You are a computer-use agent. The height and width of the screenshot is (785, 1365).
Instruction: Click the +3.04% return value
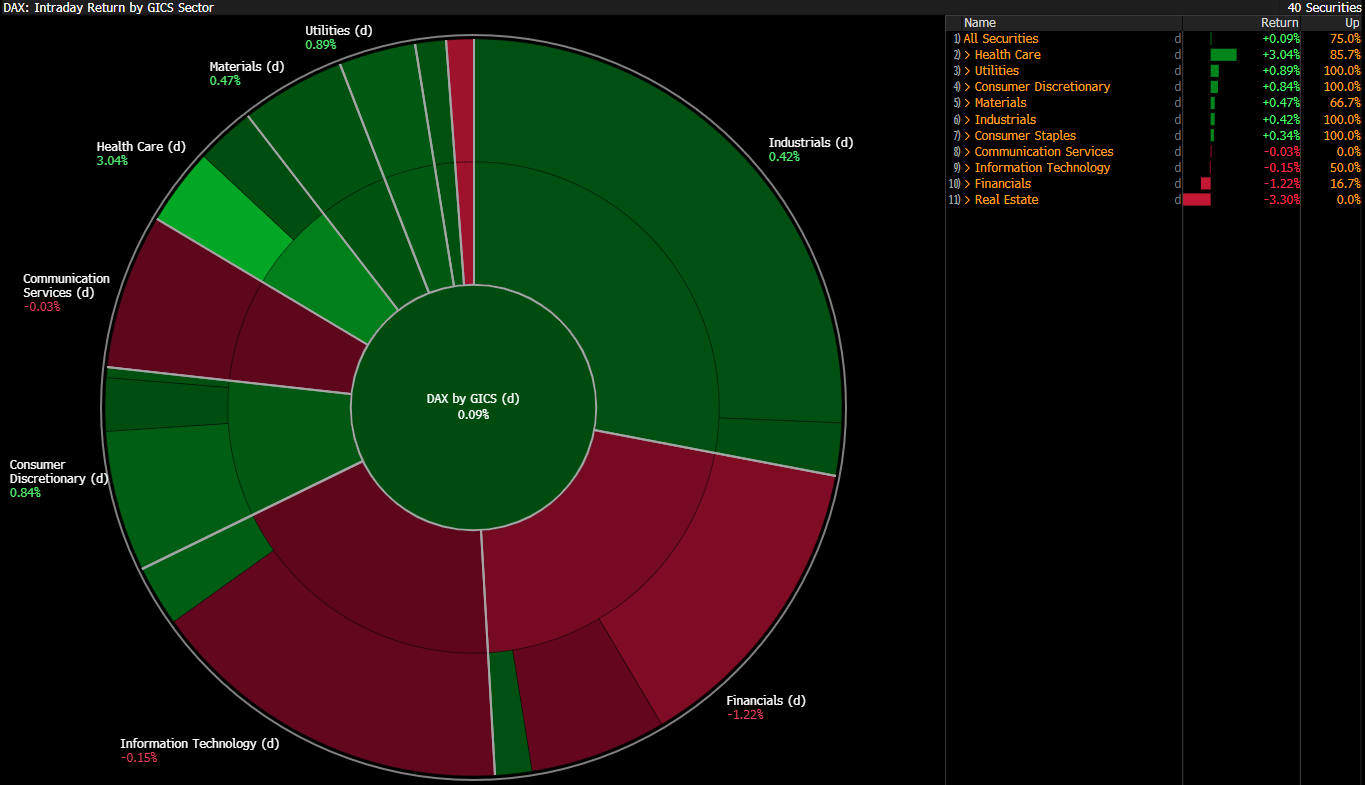point(1281,55)
